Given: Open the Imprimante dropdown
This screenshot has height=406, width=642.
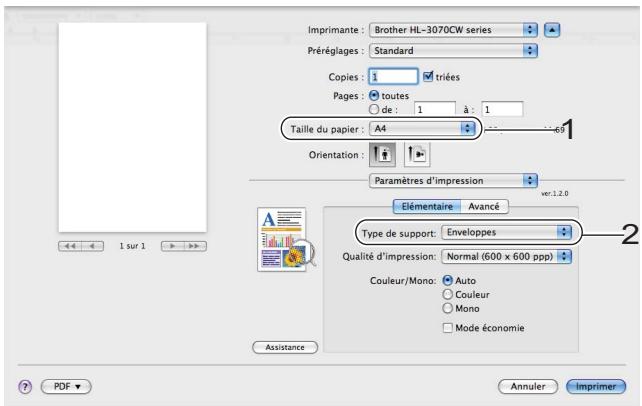Looking at the screenshot, I should (x=453, y=30).
